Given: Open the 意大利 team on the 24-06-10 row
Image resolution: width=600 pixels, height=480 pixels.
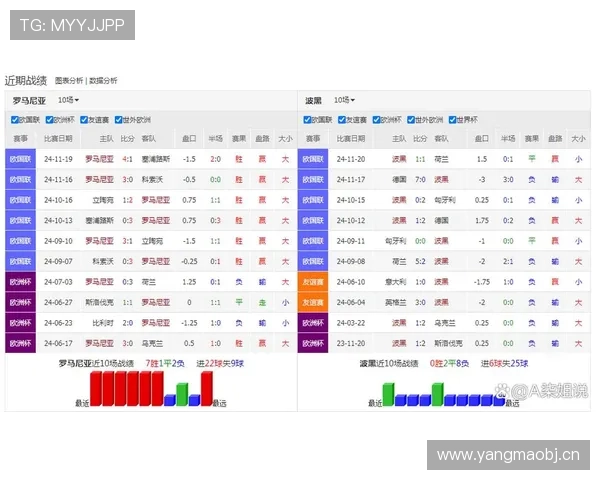Looking at the screenshot, I should click(396, 282).
